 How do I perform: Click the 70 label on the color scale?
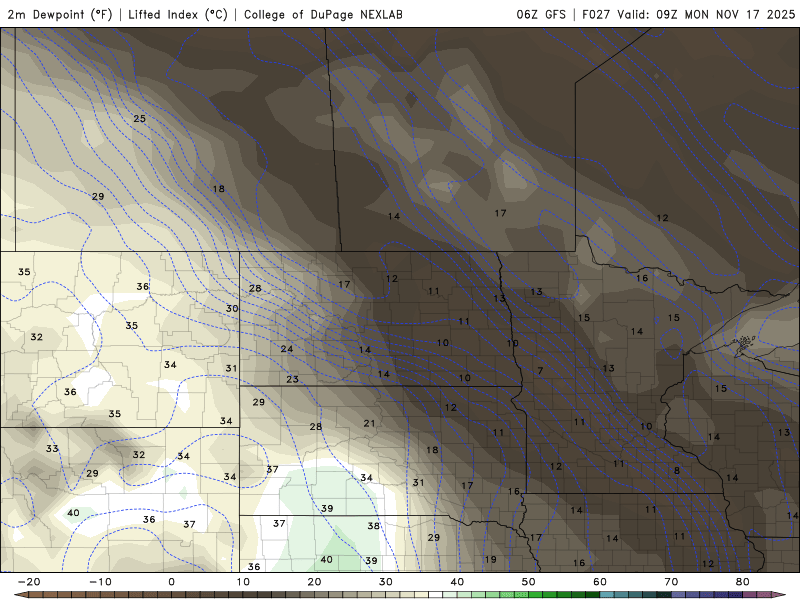tap(671, 582)
